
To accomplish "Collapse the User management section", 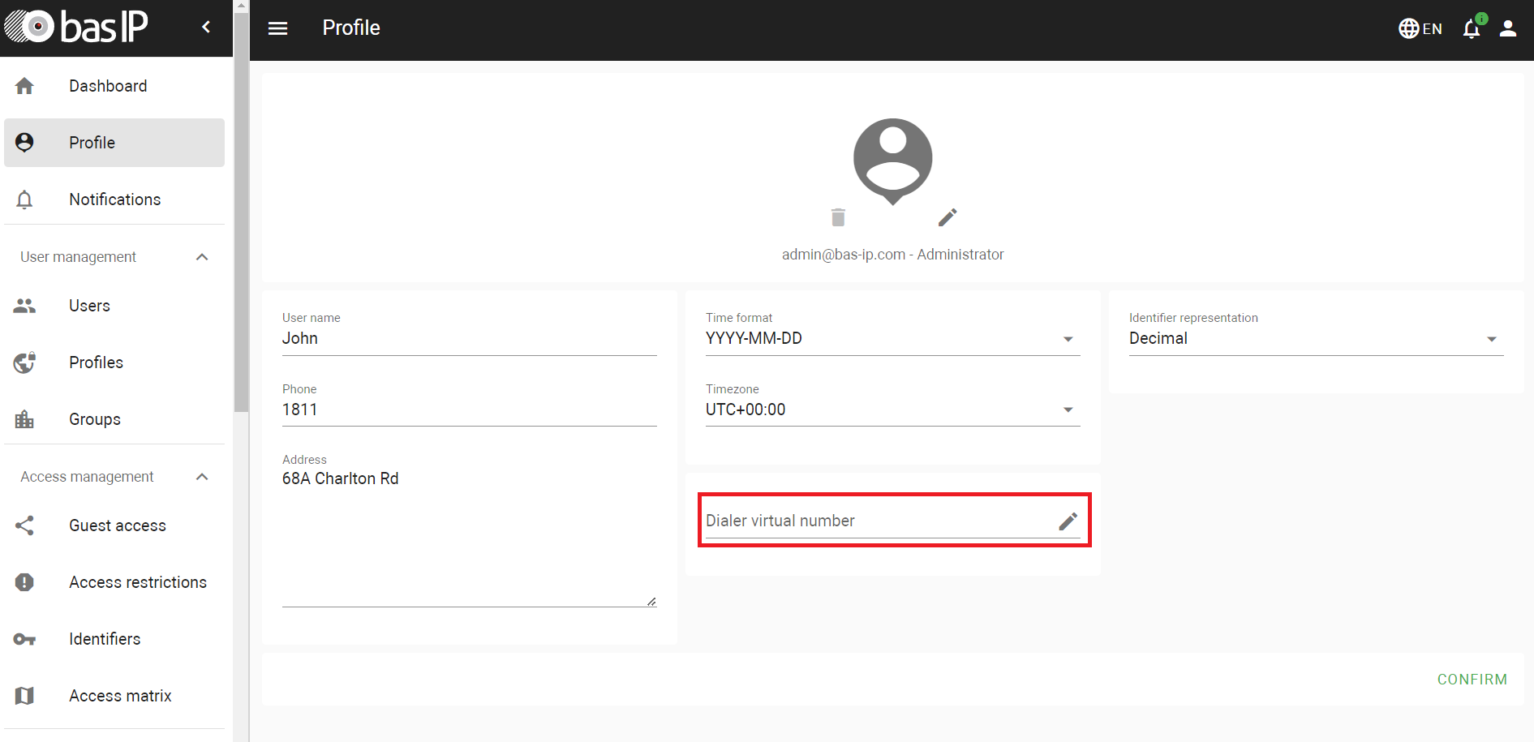I will tap(201, 256).
